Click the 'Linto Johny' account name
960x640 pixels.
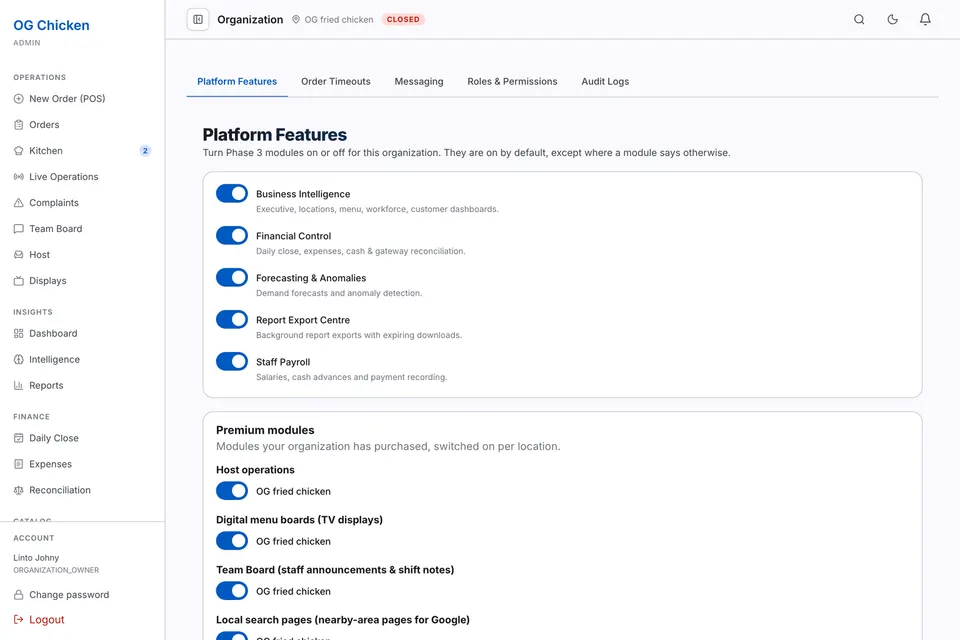tap(36, 558)
